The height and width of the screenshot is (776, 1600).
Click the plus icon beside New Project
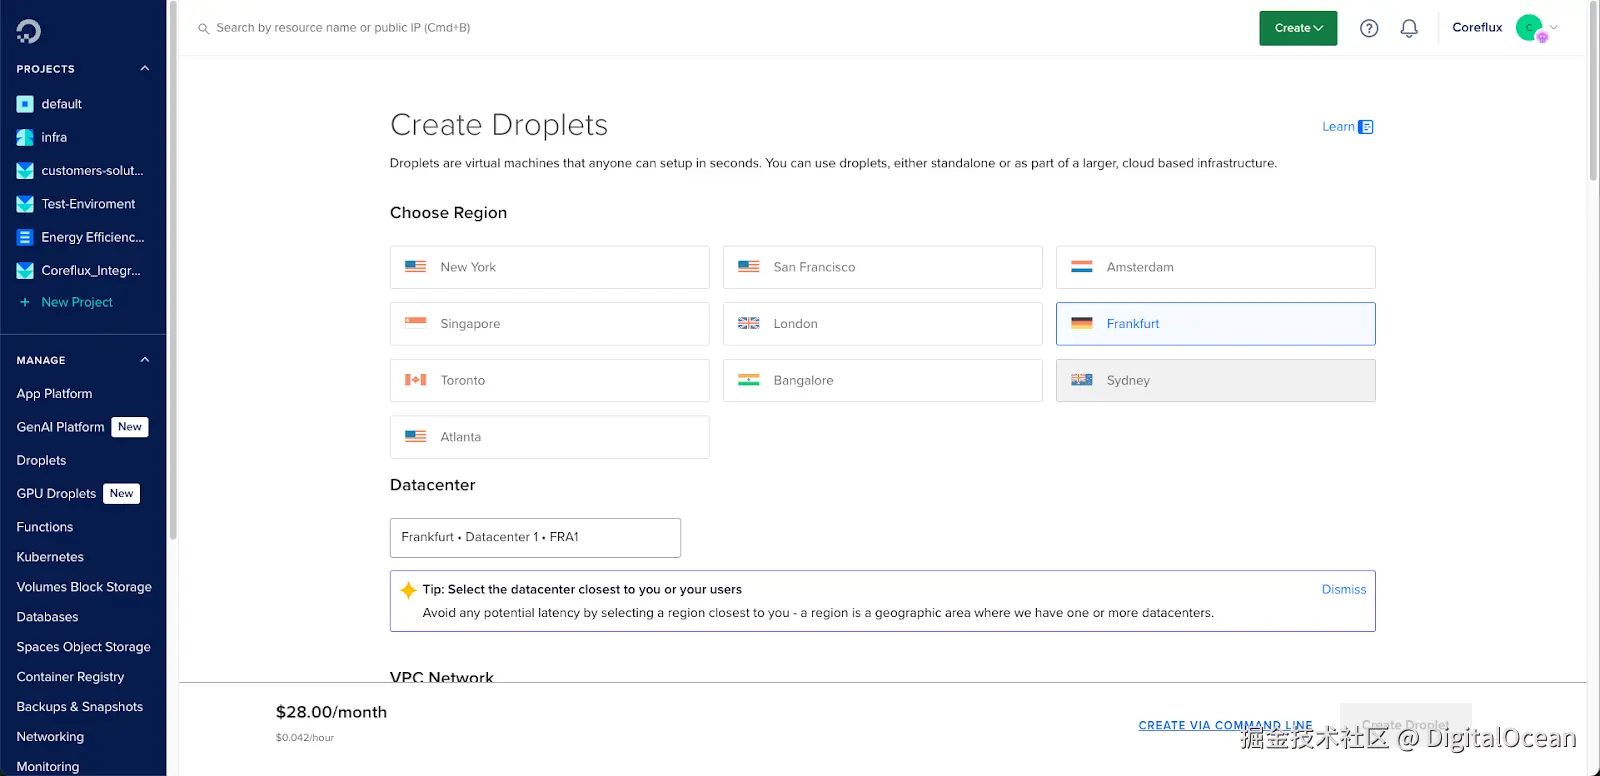[25, 302]
